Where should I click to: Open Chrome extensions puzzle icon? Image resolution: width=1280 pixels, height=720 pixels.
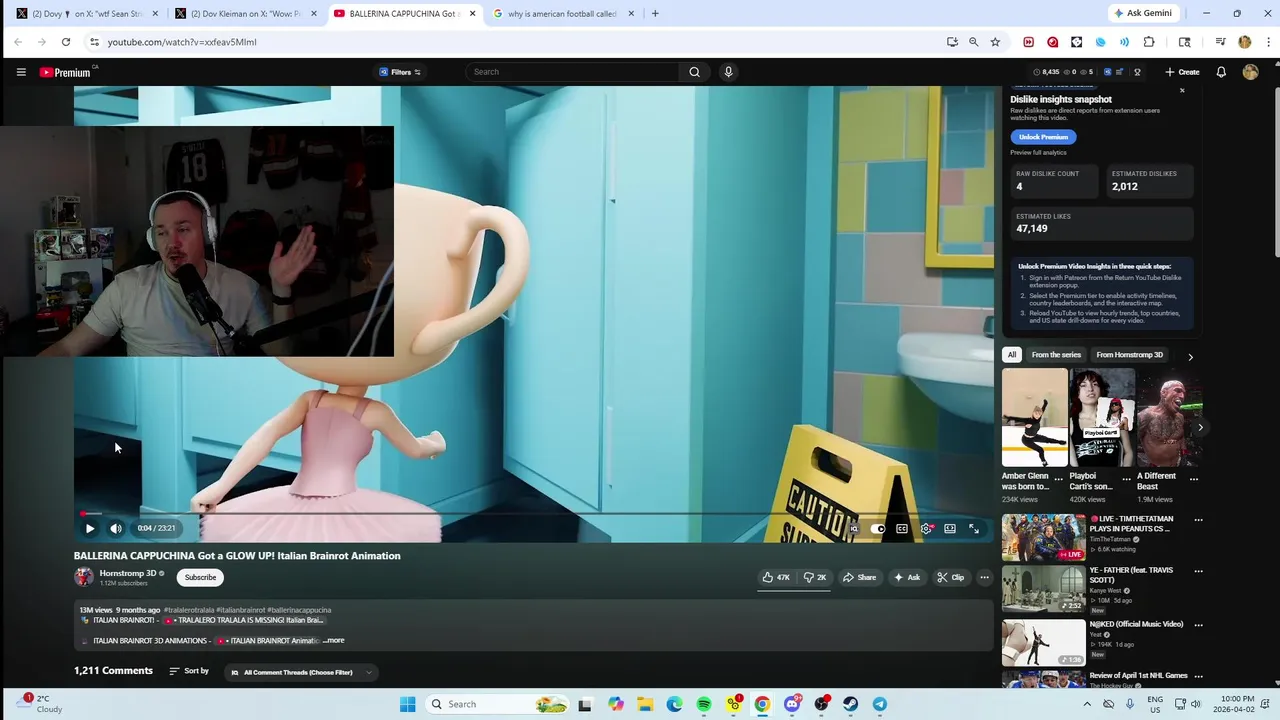point(1149,42)
